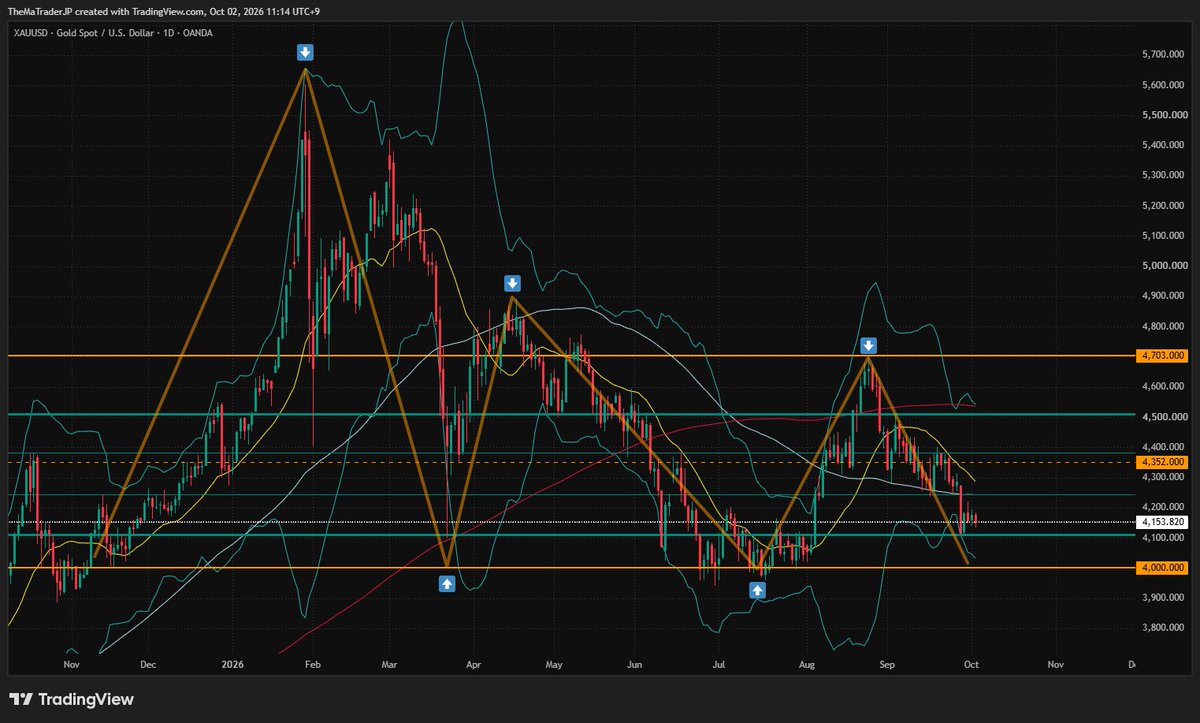
Task: Click the 3,800.000 price axis label
Action: pos(1163,628)
